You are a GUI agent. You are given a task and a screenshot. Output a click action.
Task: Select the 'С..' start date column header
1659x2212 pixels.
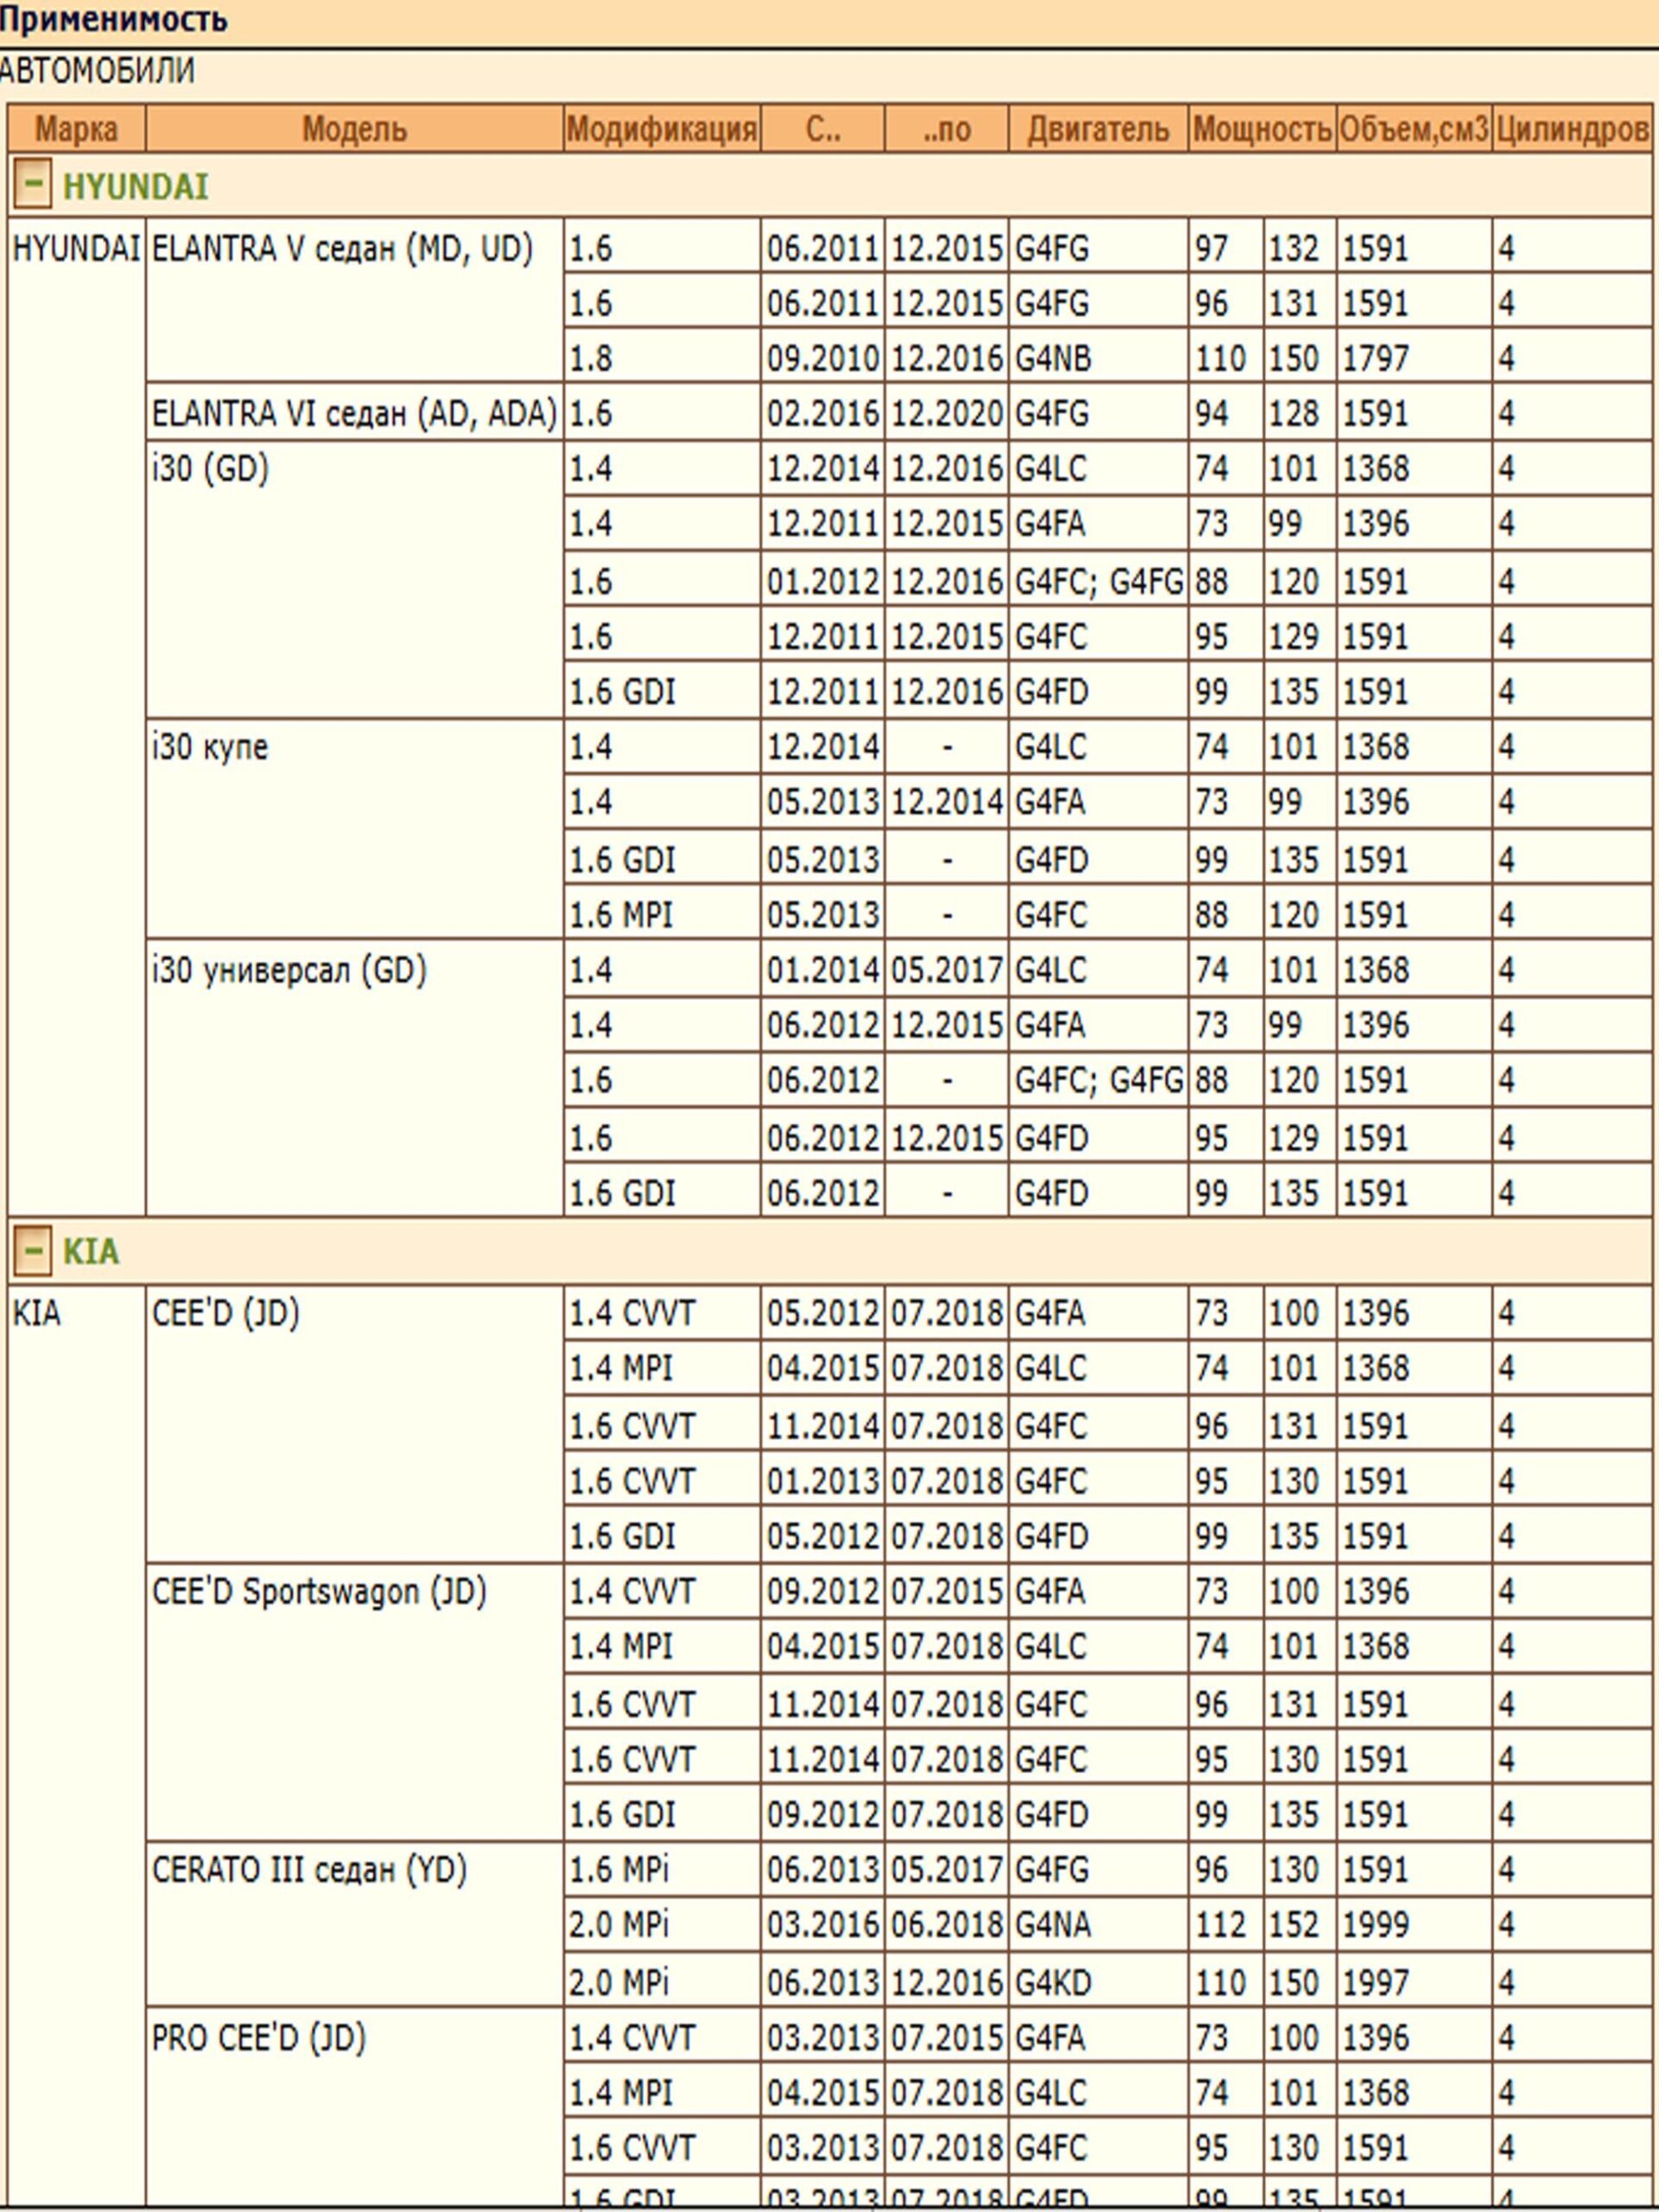[822, 129]
